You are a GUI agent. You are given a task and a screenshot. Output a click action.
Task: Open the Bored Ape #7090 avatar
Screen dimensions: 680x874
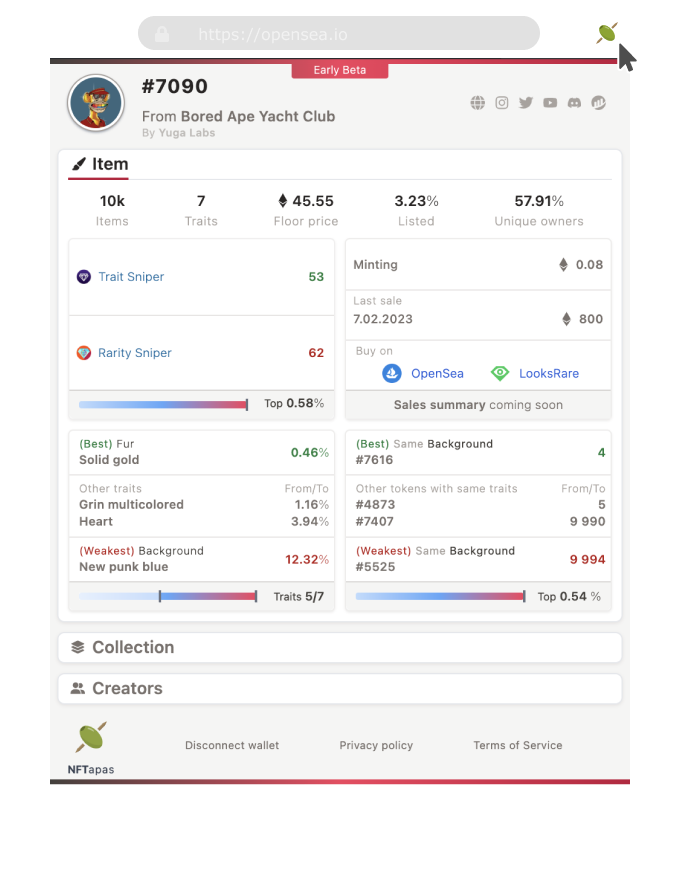(x=96, y=103)
